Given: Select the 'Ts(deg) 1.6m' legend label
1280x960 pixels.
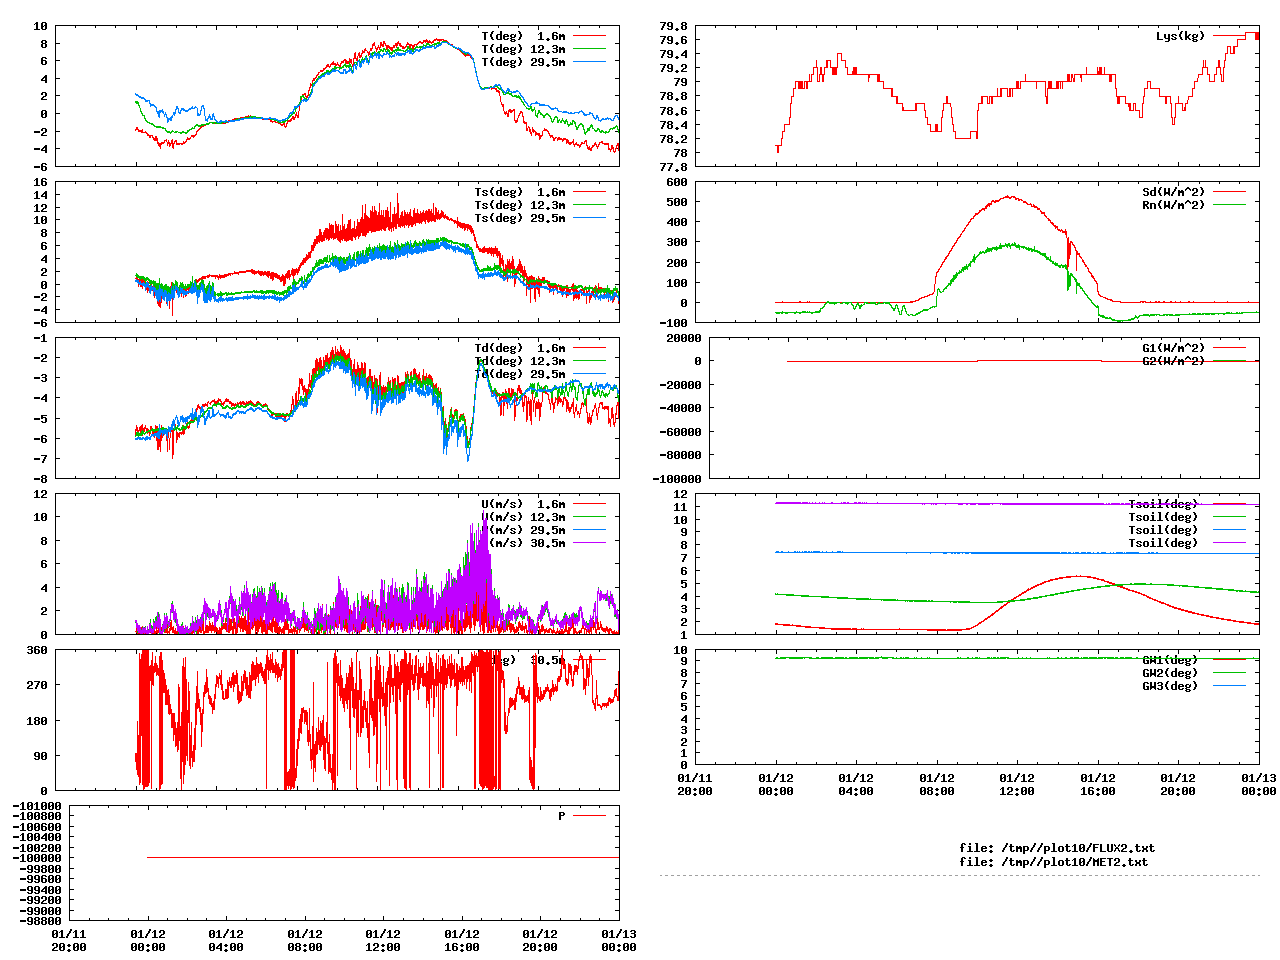Looking at the screenshot, I should [520, 192].
